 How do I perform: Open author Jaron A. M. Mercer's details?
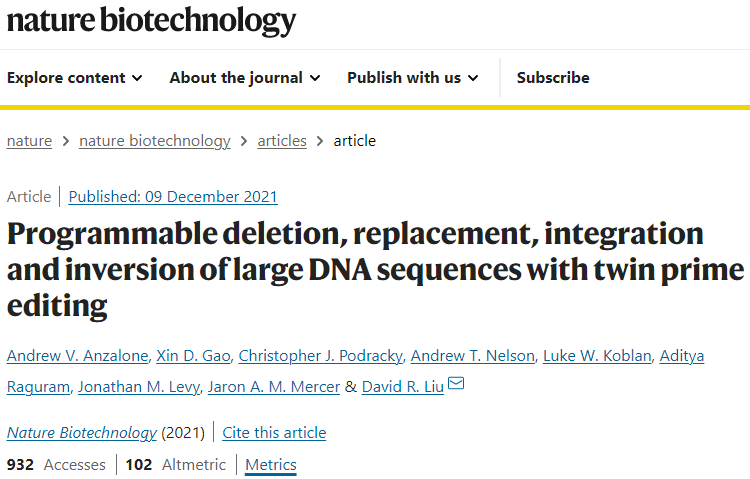[x=274, y=387]
